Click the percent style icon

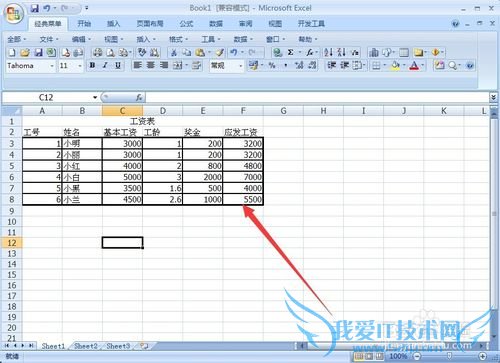[272, 65]
